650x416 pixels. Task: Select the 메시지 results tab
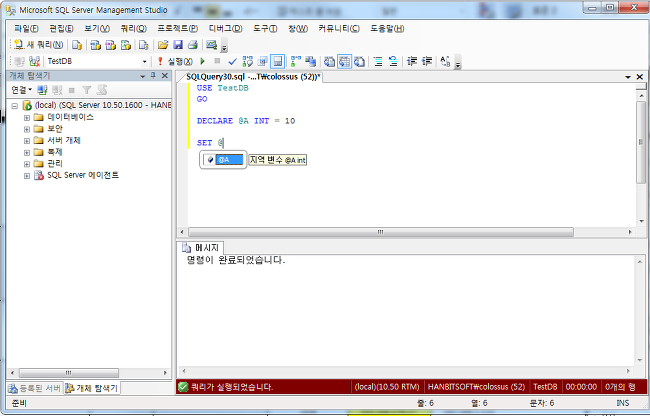(x=201, y=248)
